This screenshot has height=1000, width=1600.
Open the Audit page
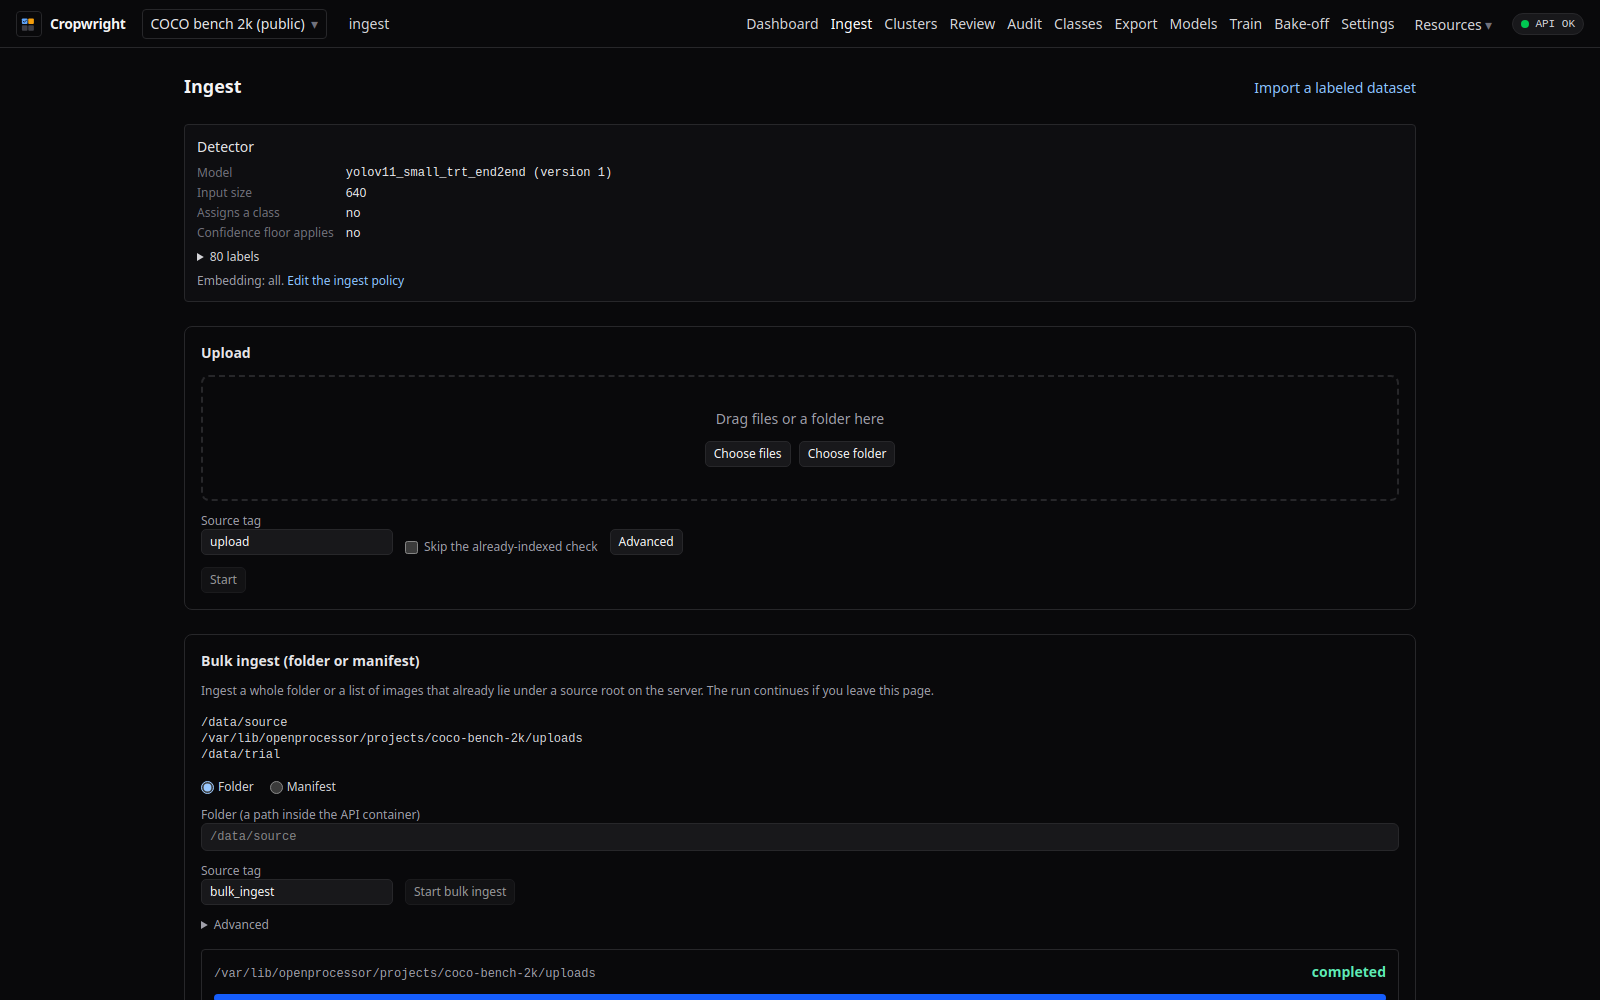pyautogui.click(x=1024, y=24)
